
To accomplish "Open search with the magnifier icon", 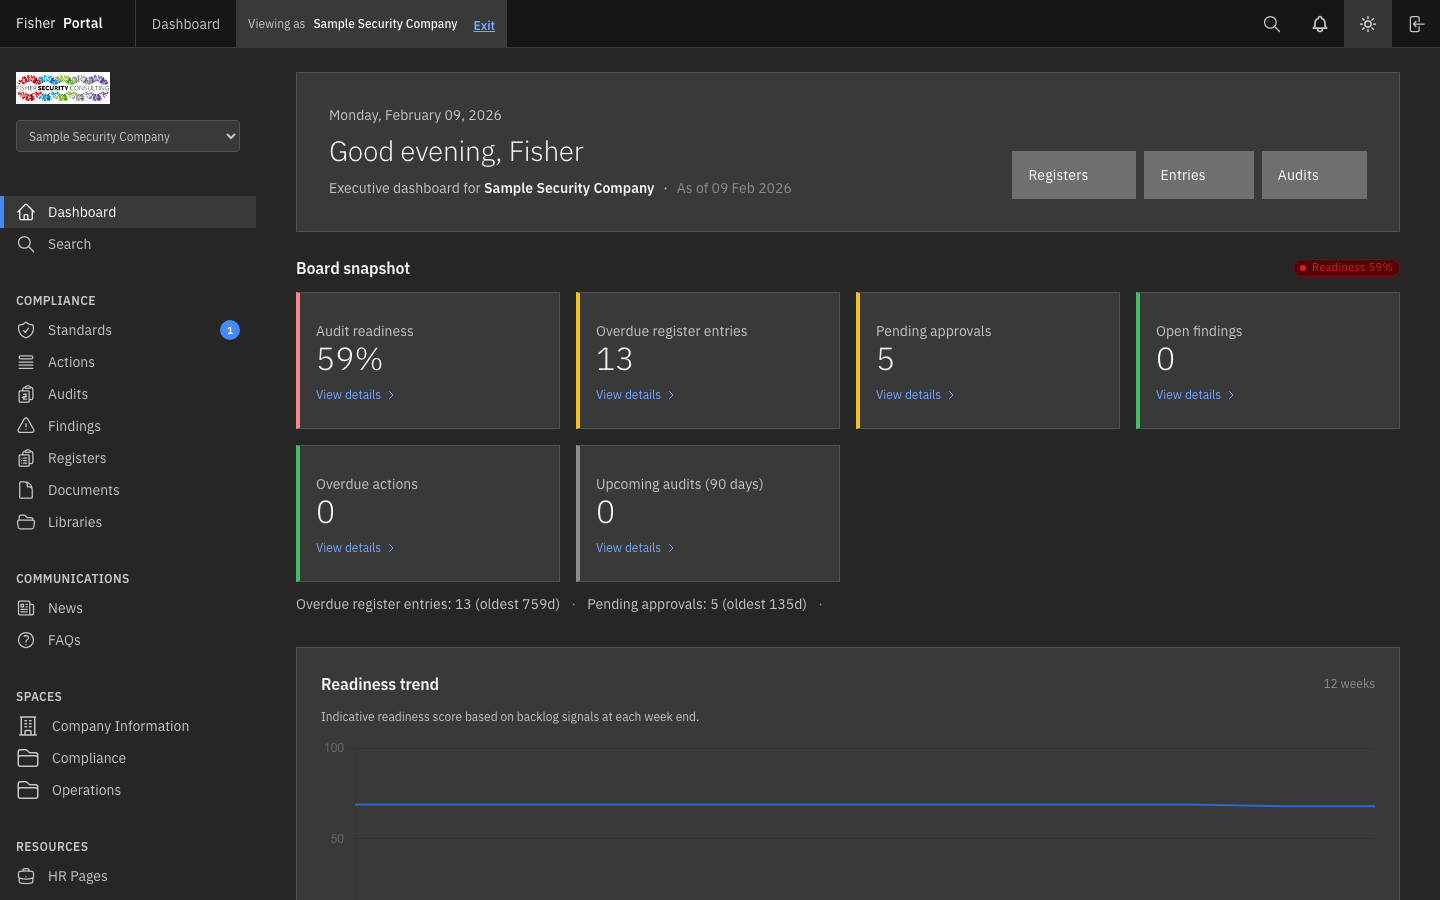I will click(1272, 23).
